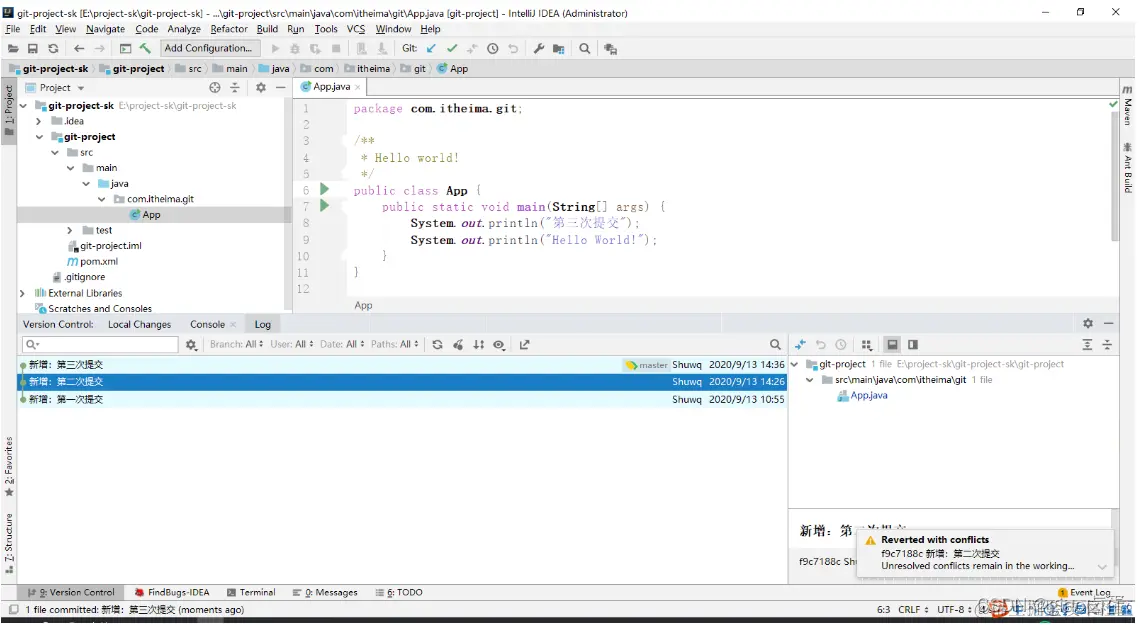1140x625 pixels.
Task: Refresh the Git log with the reload icon
Action: coord(437,345)
